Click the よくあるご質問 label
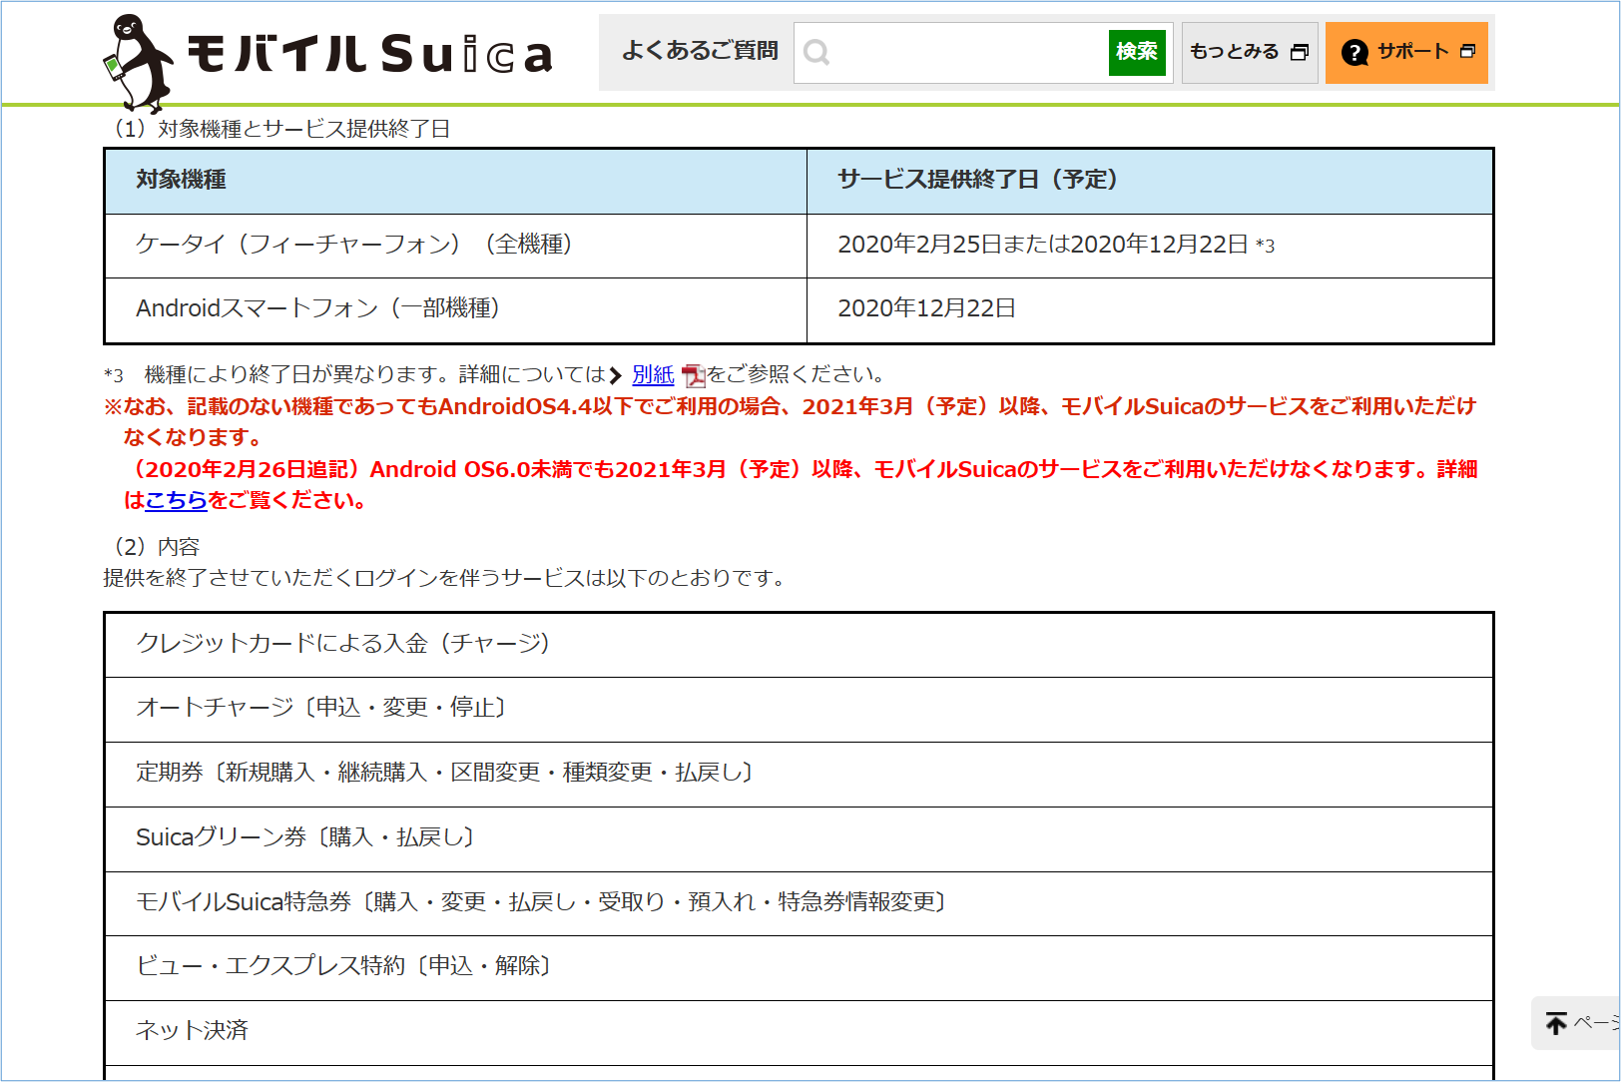This screenshot has width=1621, height=1082. [x=699, y=51]
